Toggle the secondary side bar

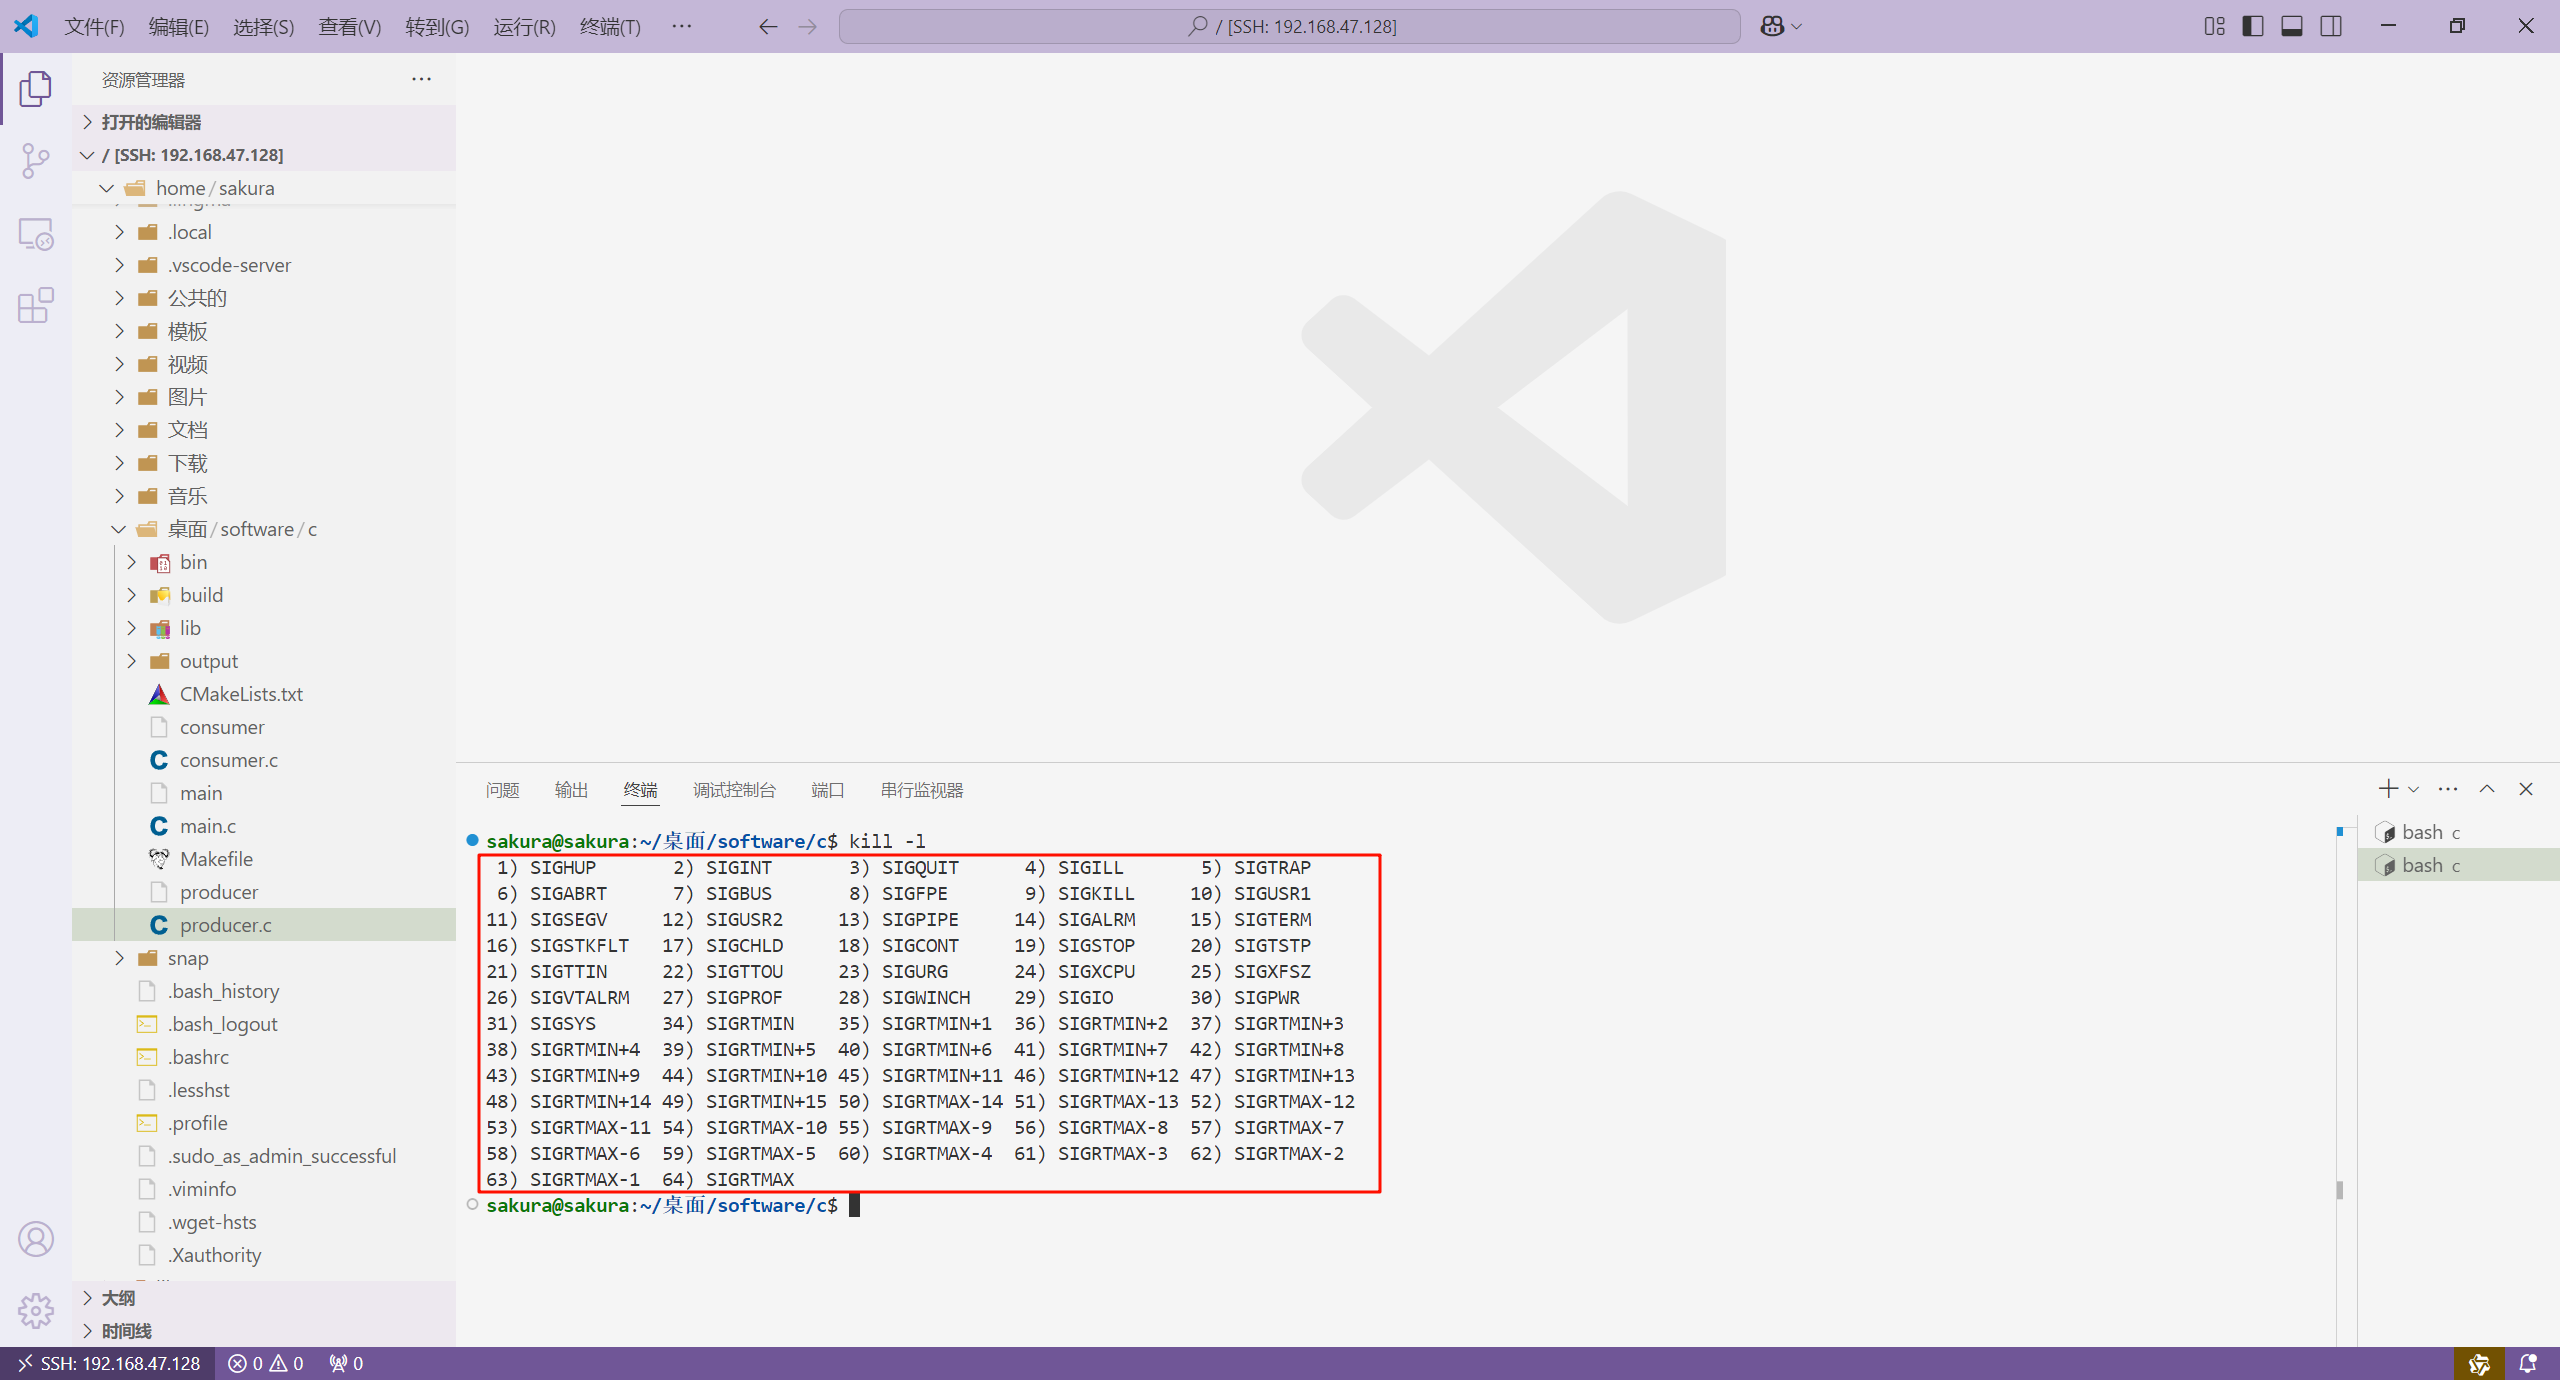click(x=2331, y=27)
